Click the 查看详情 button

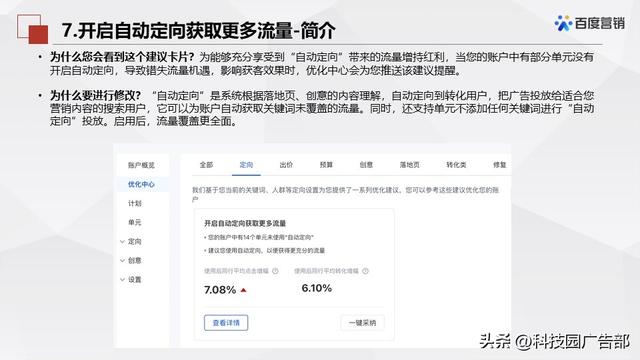226,323
